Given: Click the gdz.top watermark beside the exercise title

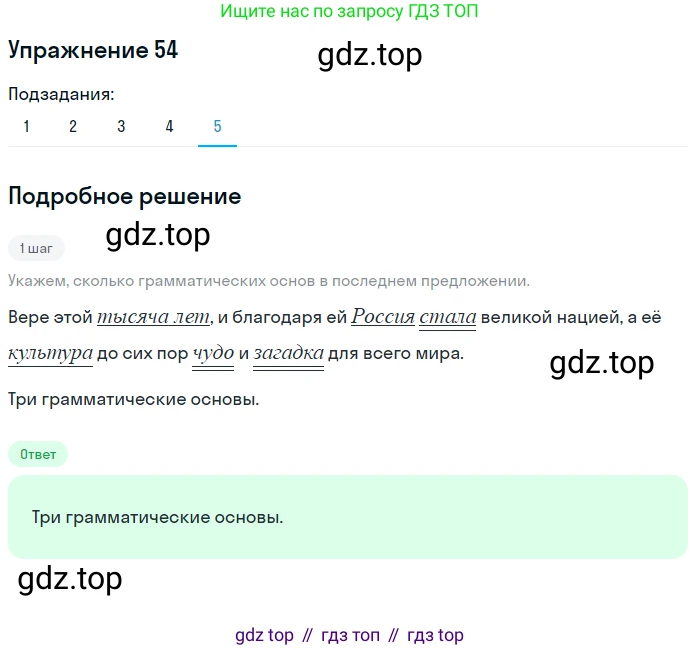Looking at the screenshot, I should pos(370,55).
